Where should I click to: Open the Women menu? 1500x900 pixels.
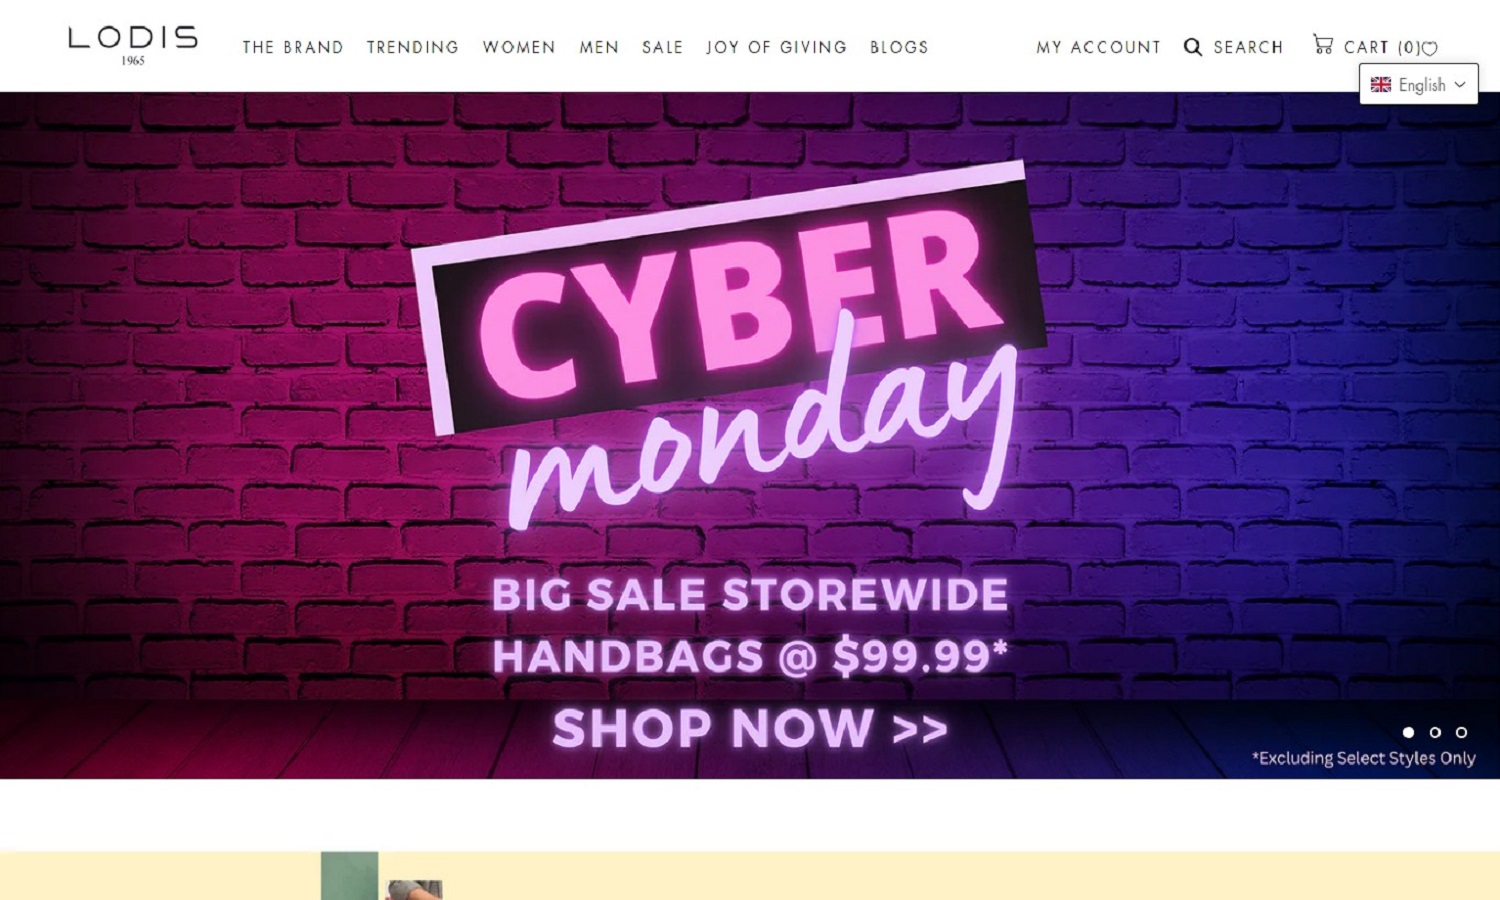click(519, 47)
